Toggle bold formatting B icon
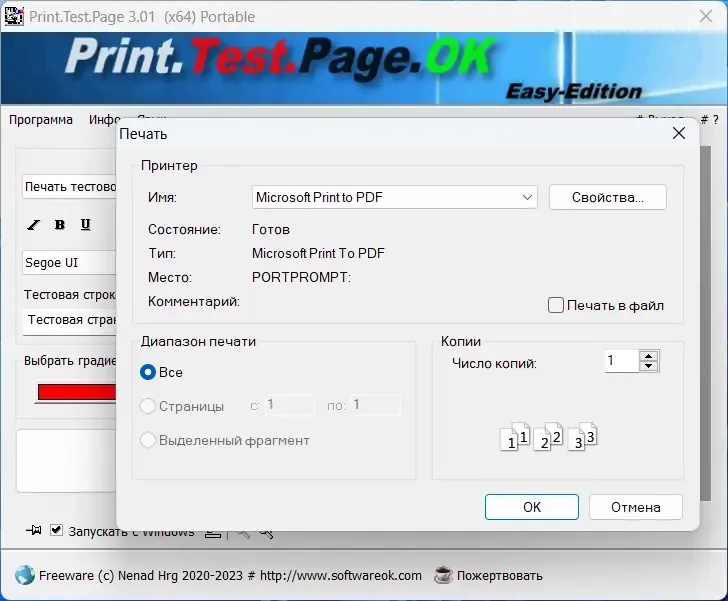 pos(59,225)
